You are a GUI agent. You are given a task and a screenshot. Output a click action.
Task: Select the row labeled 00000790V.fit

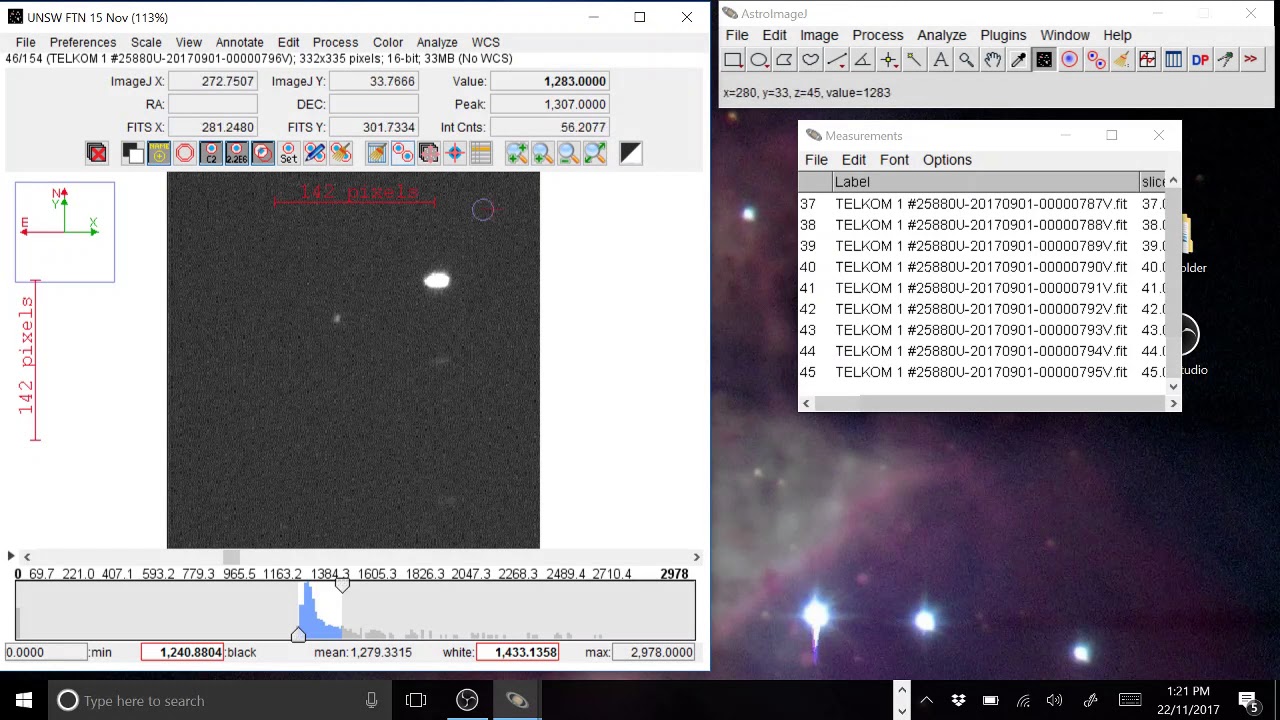981,267
